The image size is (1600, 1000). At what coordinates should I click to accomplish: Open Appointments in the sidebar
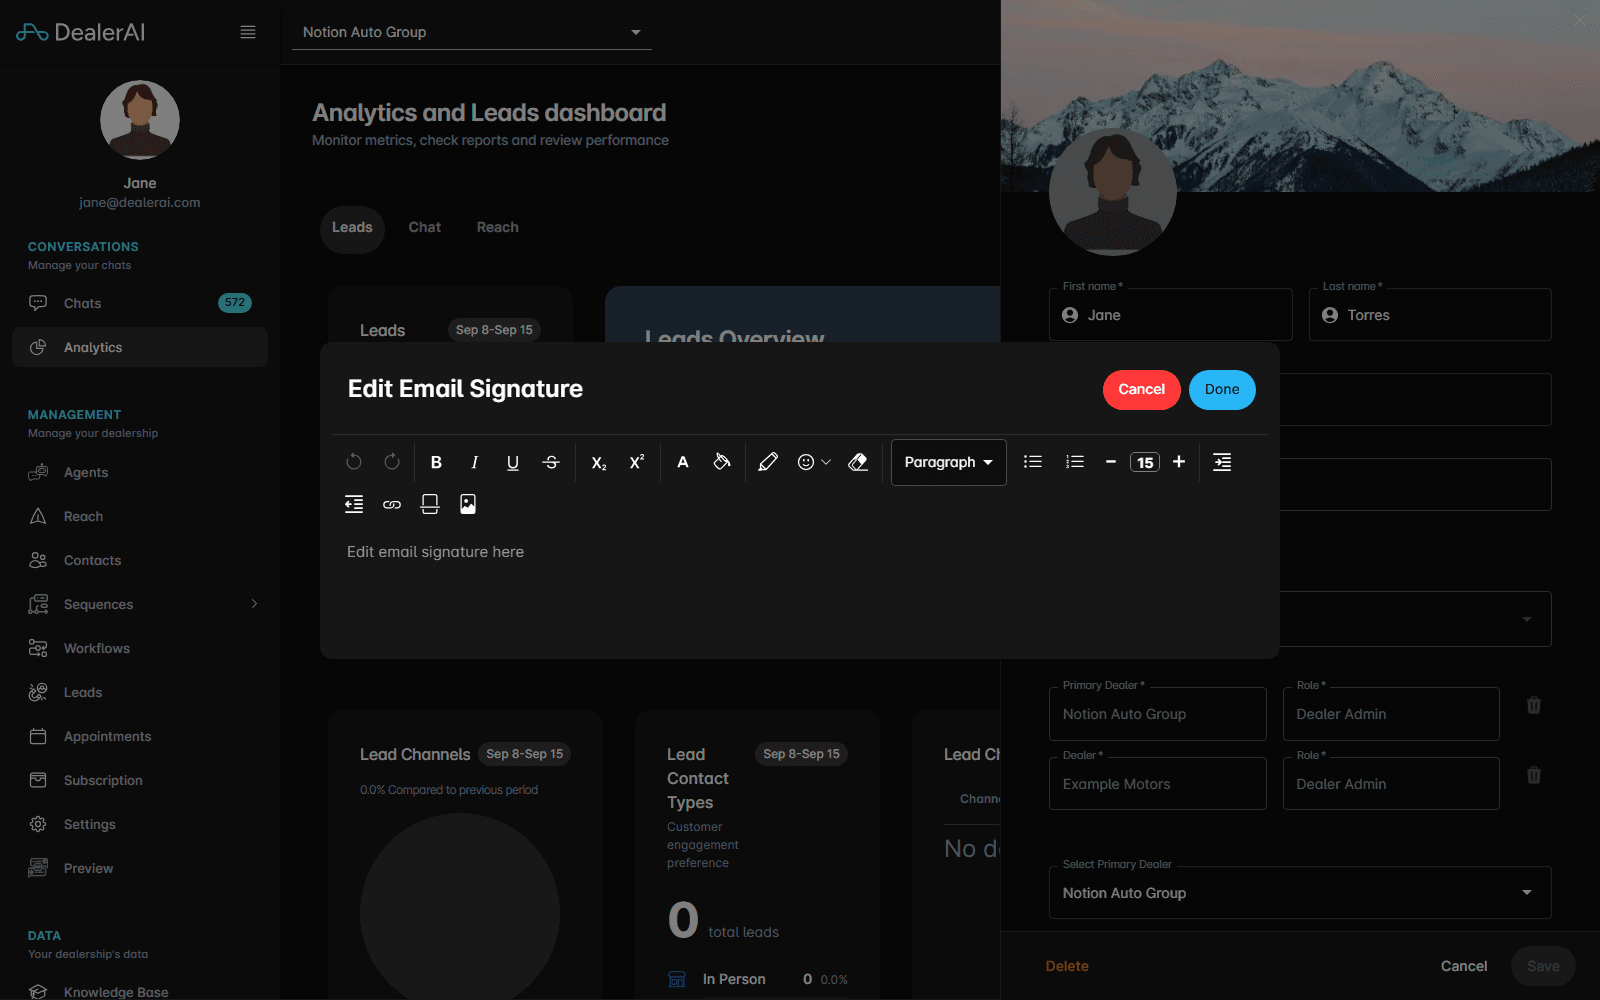(x=140, y=736)
